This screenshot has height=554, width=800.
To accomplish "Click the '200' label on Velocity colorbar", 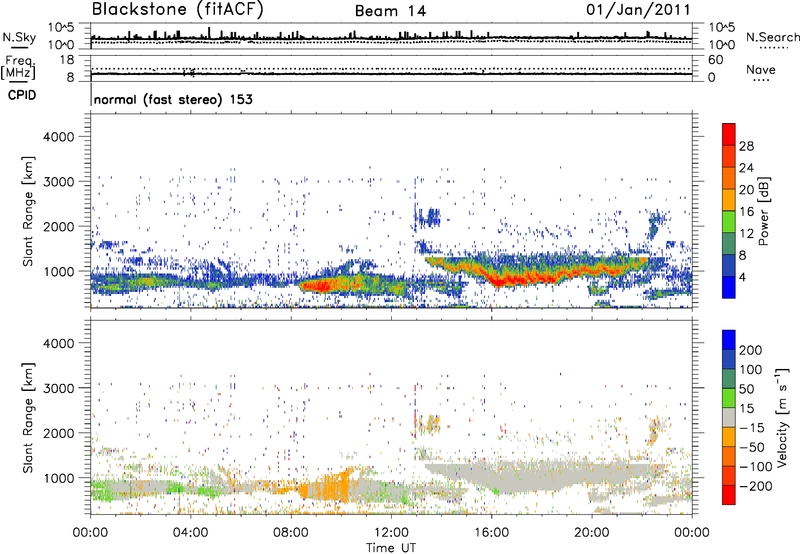I will (x=751, y=350).
